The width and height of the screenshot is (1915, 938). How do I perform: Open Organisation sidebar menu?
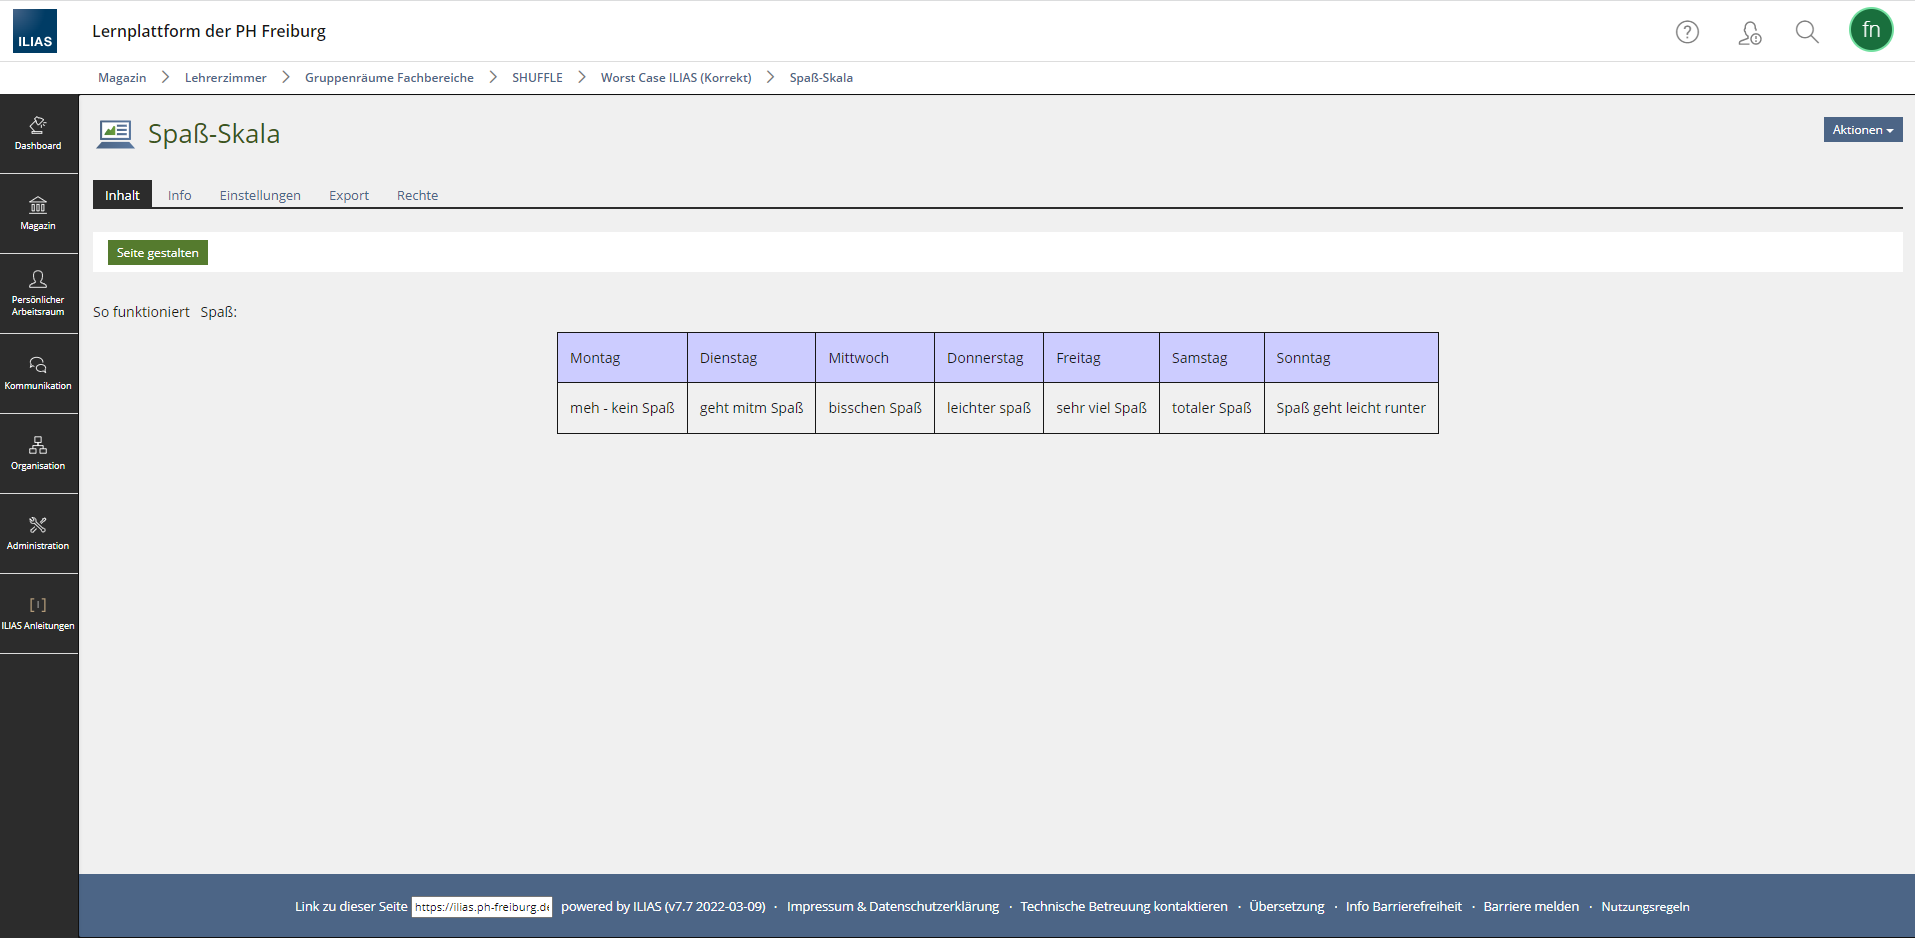tap(38, 453)
